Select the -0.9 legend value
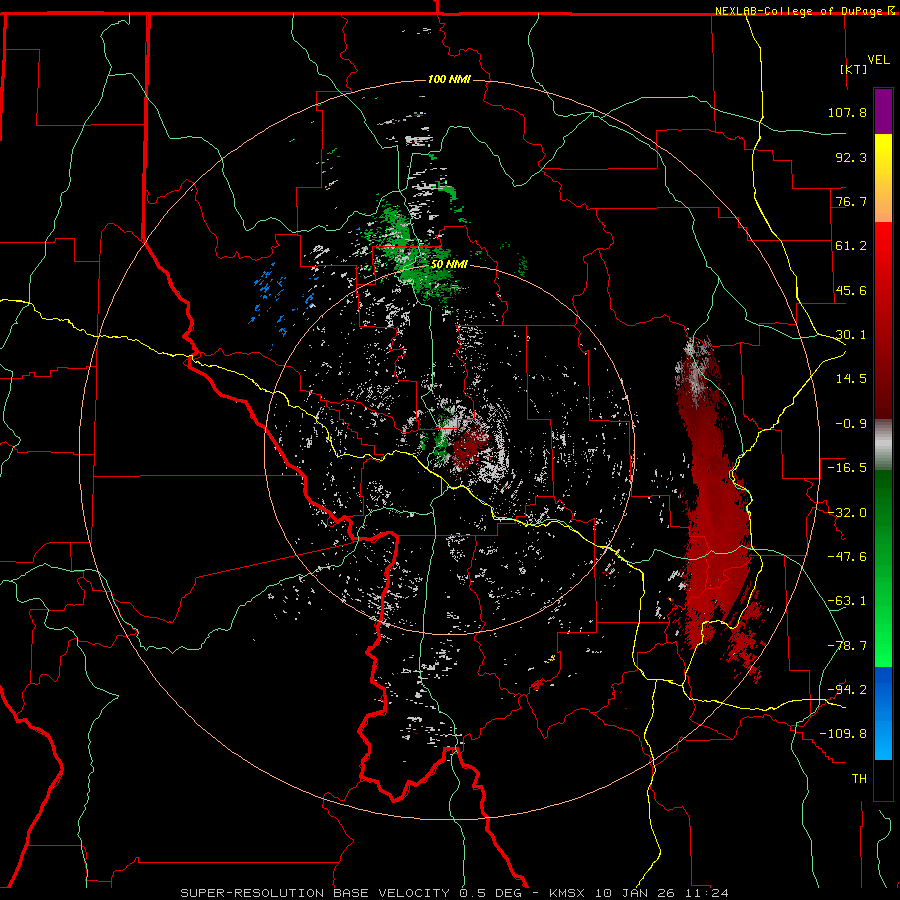Viewport: 900px width, 900px height. (851, 424)
